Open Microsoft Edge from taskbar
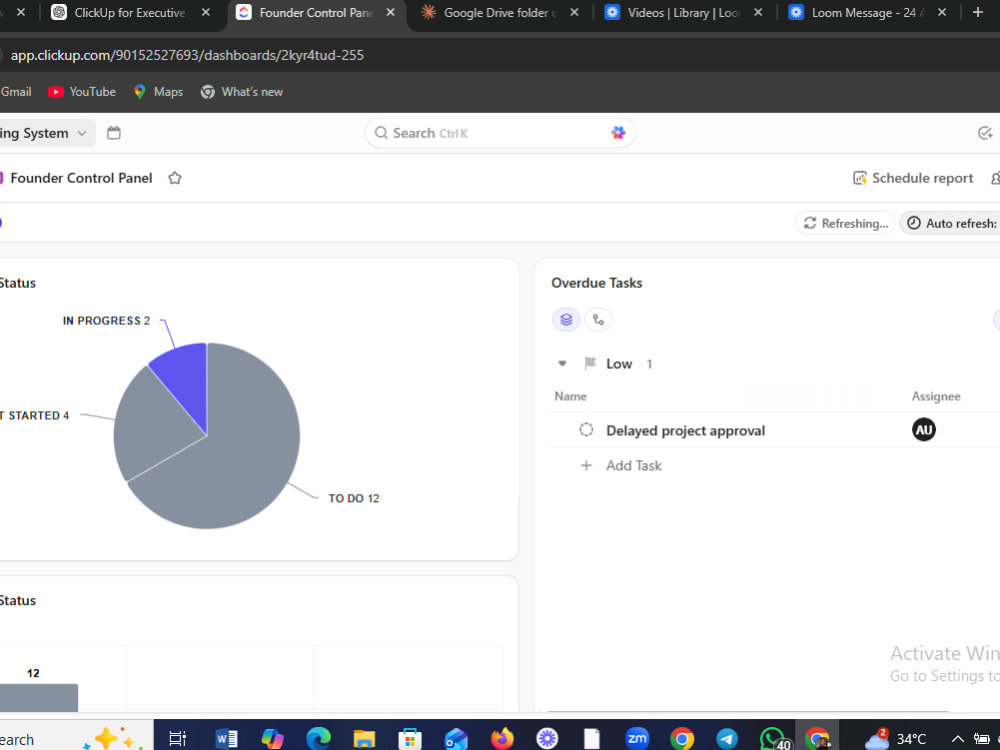This screenshot has width=1000, height=750. (318, 739)
